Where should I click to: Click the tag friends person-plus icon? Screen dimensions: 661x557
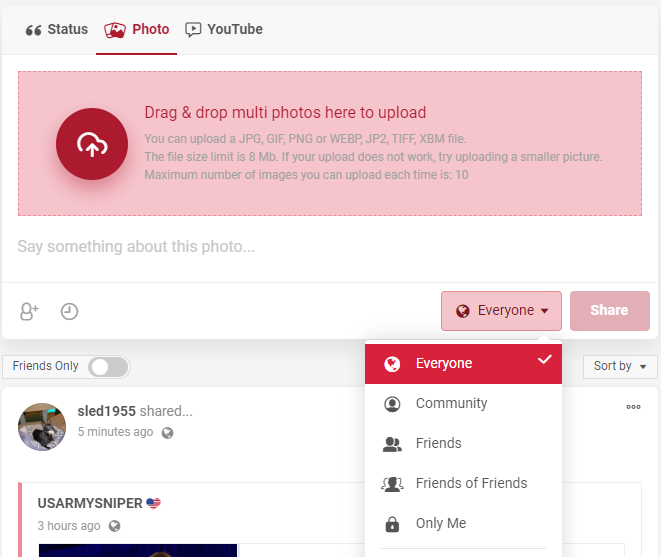(x=29, y=312)
